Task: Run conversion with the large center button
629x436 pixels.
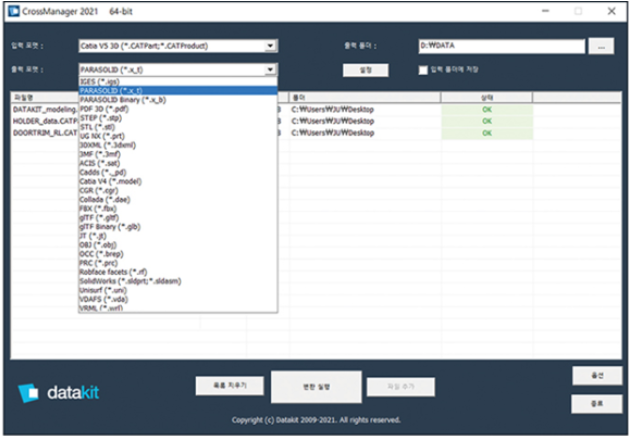Action: [x=316, y=387]
